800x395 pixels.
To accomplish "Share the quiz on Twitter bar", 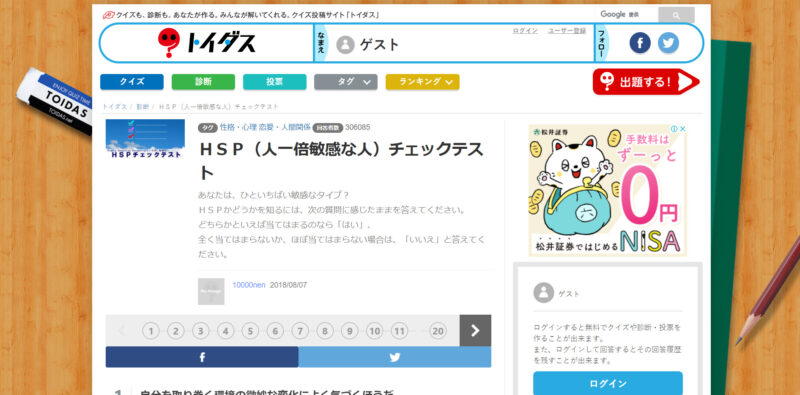I will point(395,357).
